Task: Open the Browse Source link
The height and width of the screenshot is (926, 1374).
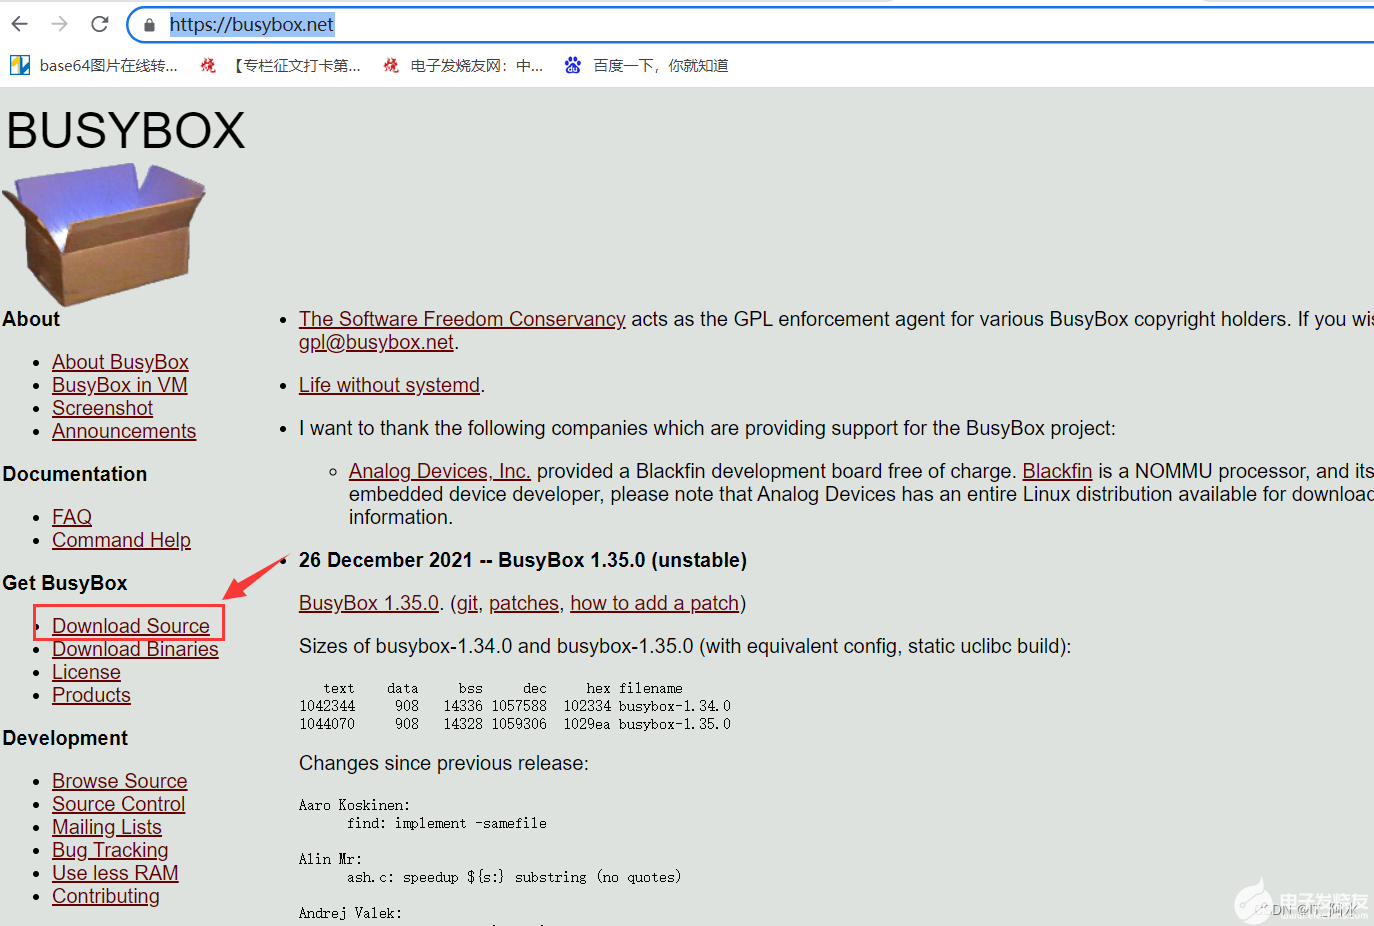Action: tap(120, 781)
